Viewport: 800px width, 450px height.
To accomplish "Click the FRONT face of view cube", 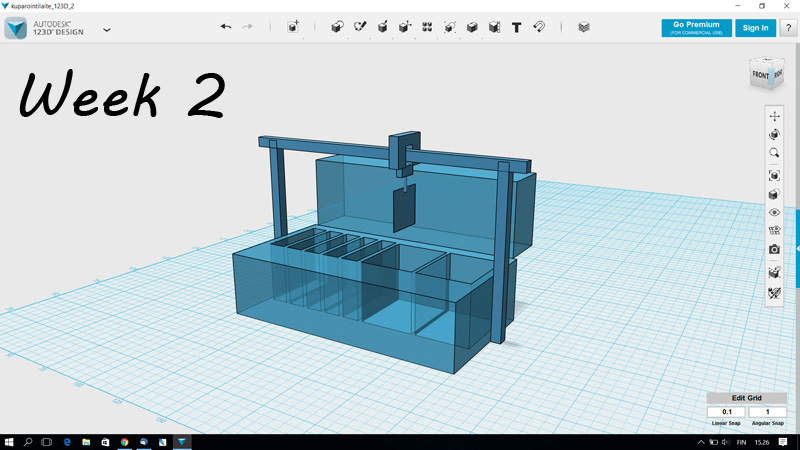I will click(760, 76).
